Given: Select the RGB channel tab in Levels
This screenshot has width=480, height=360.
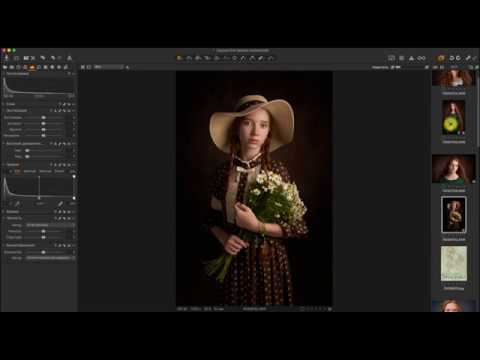Looking at the screenshot, I should pyautogui.click(x=17, y=171).
